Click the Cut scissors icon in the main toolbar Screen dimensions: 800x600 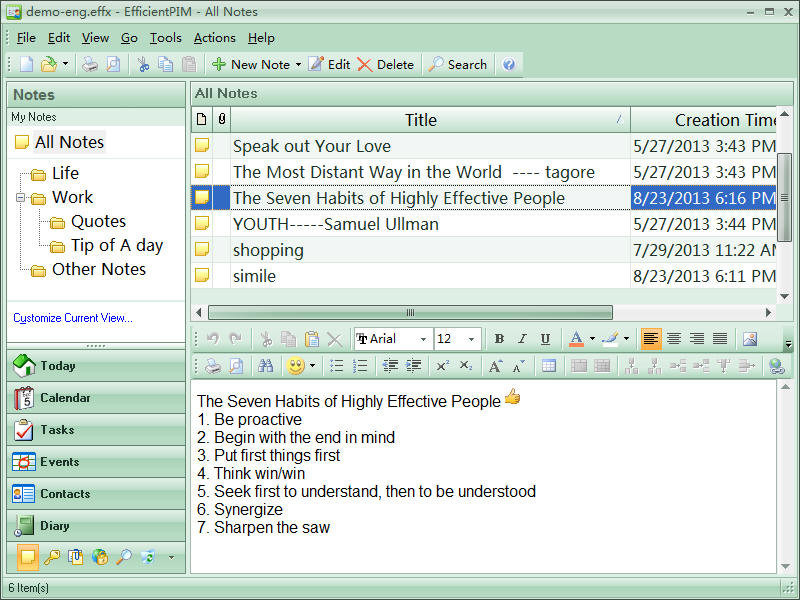point(143,64)
